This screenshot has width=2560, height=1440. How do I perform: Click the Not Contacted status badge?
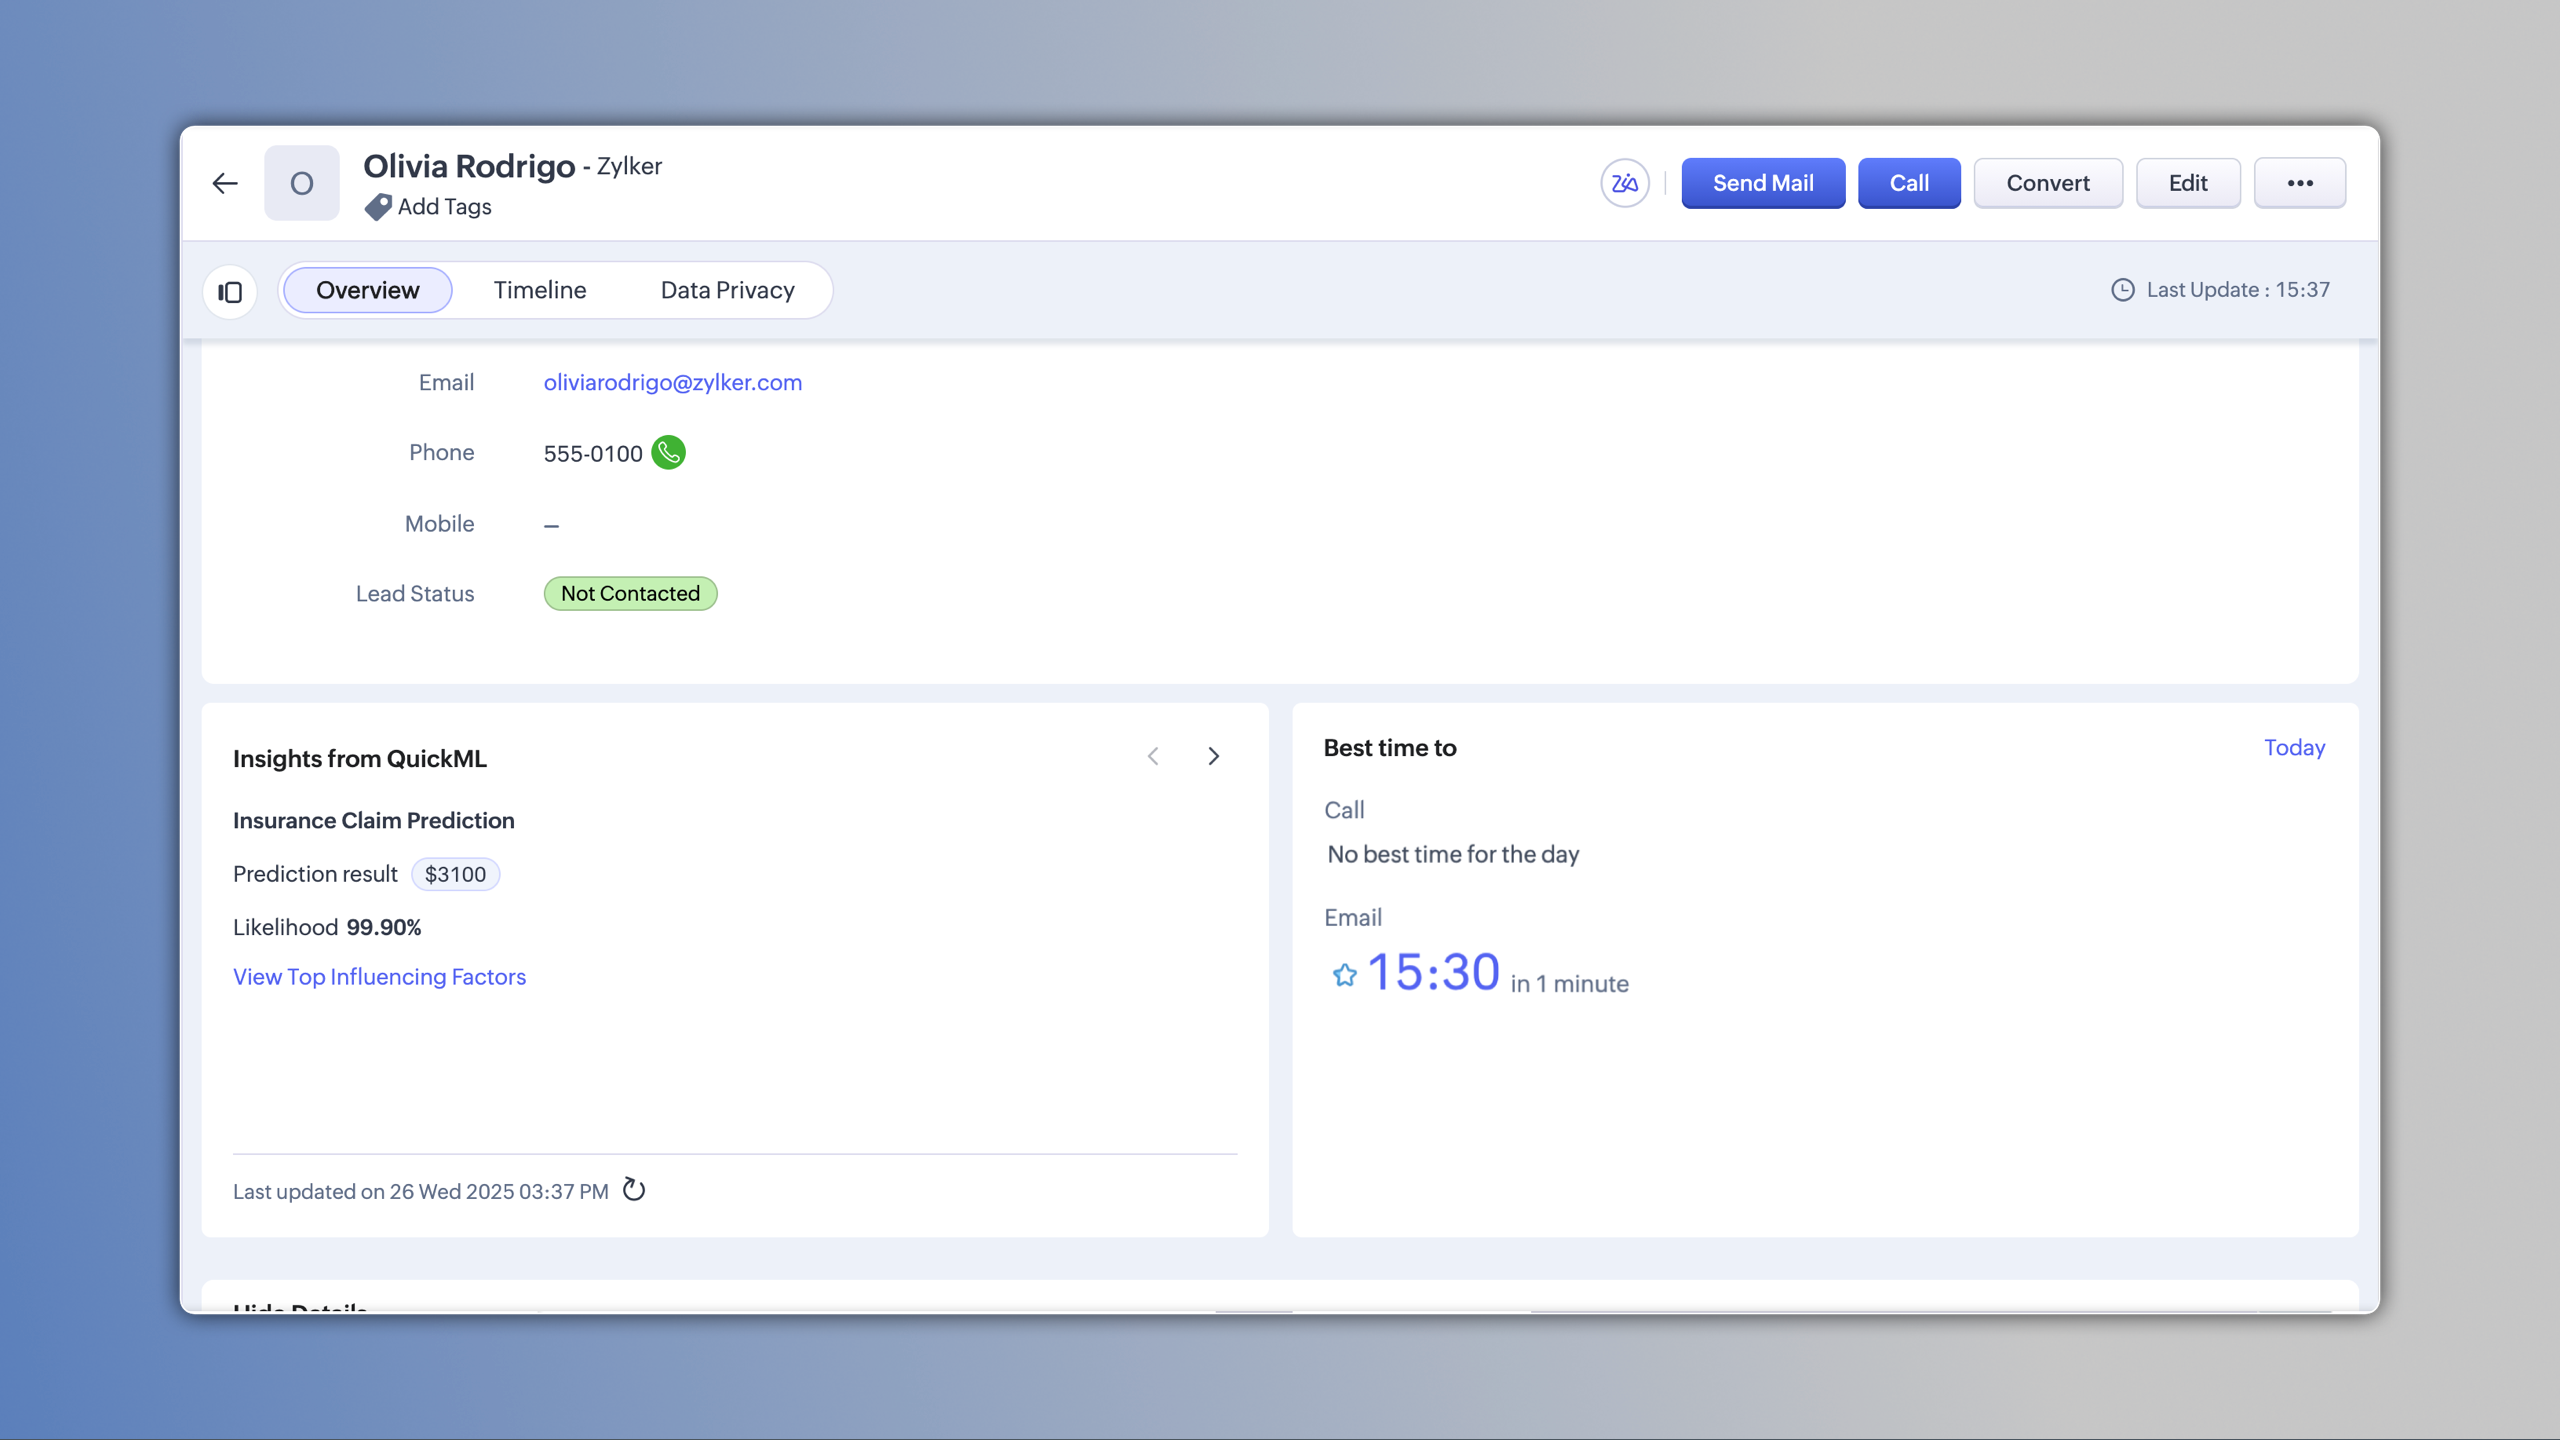click(x=630, y=594)
